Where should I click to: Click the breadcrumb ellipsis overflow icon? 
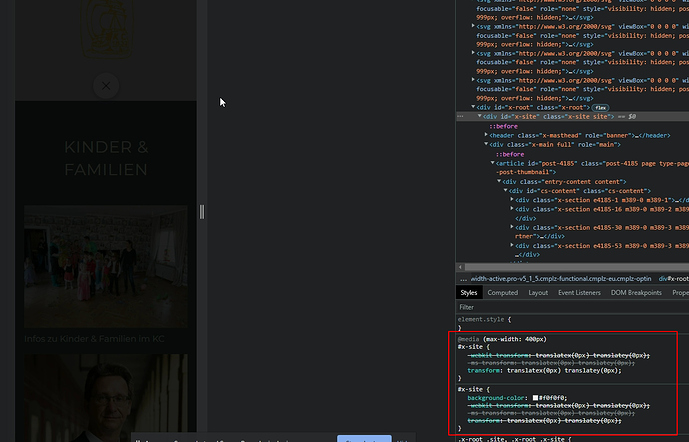[463, 278]
